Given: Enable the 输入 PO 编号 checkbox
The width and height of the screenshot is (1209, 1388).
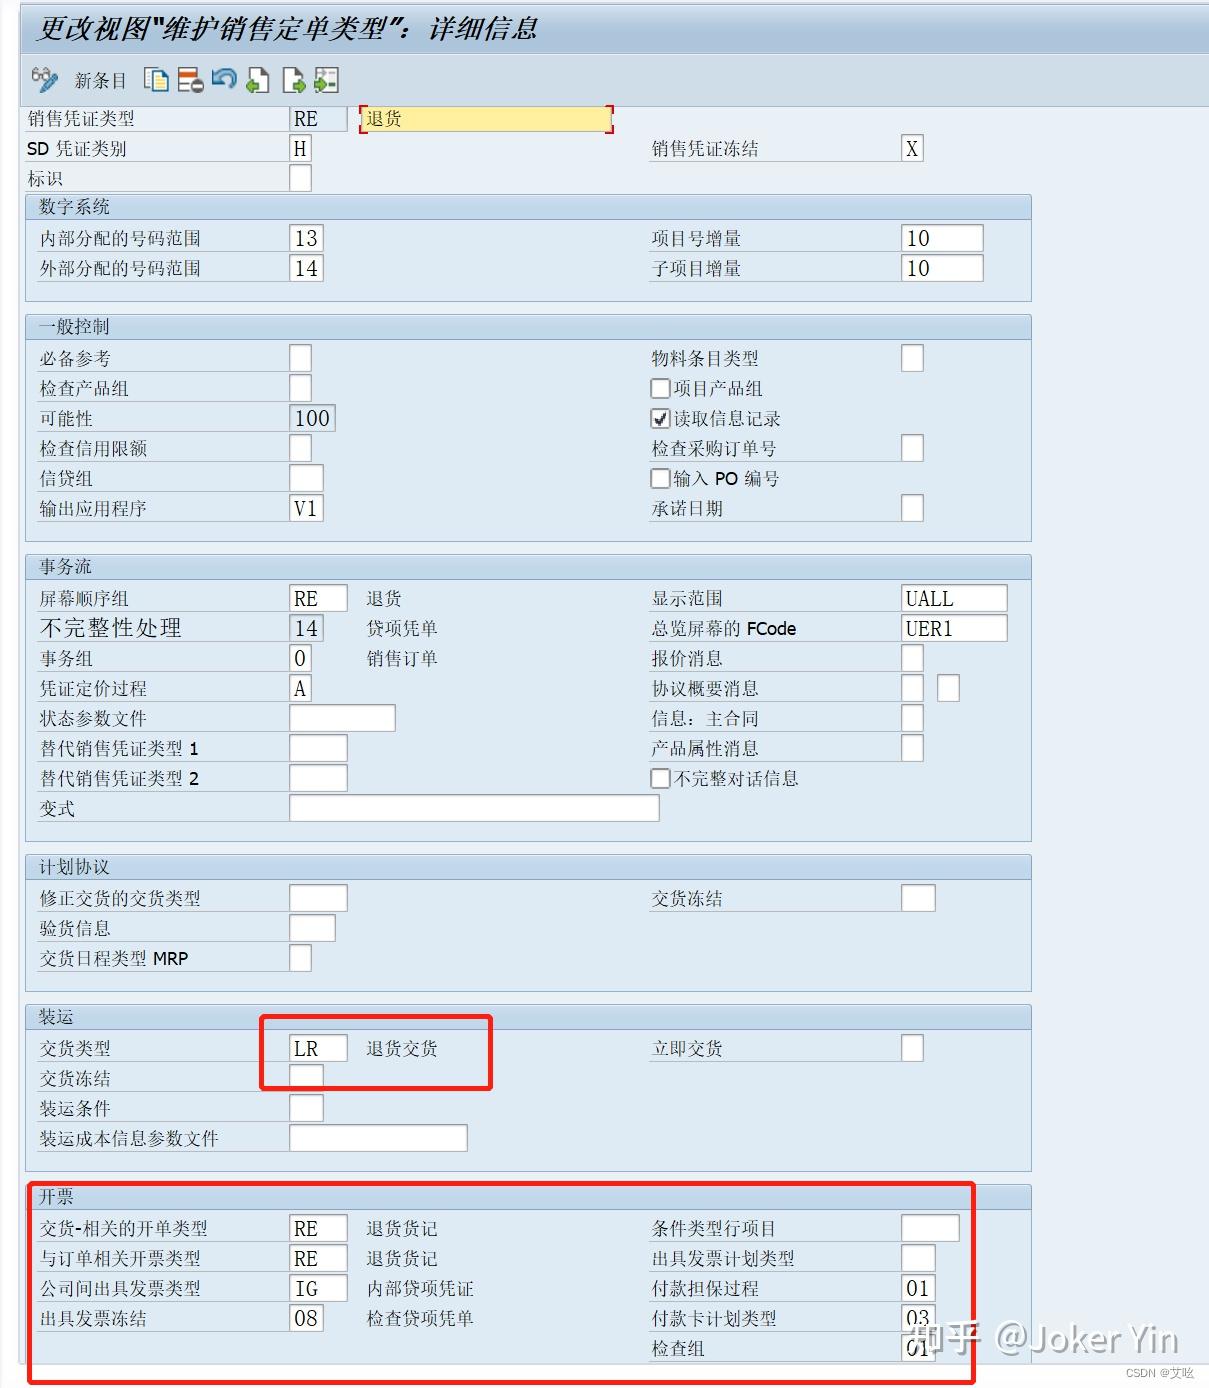Looking at the screenshot, I should click(x=660, y=478).
